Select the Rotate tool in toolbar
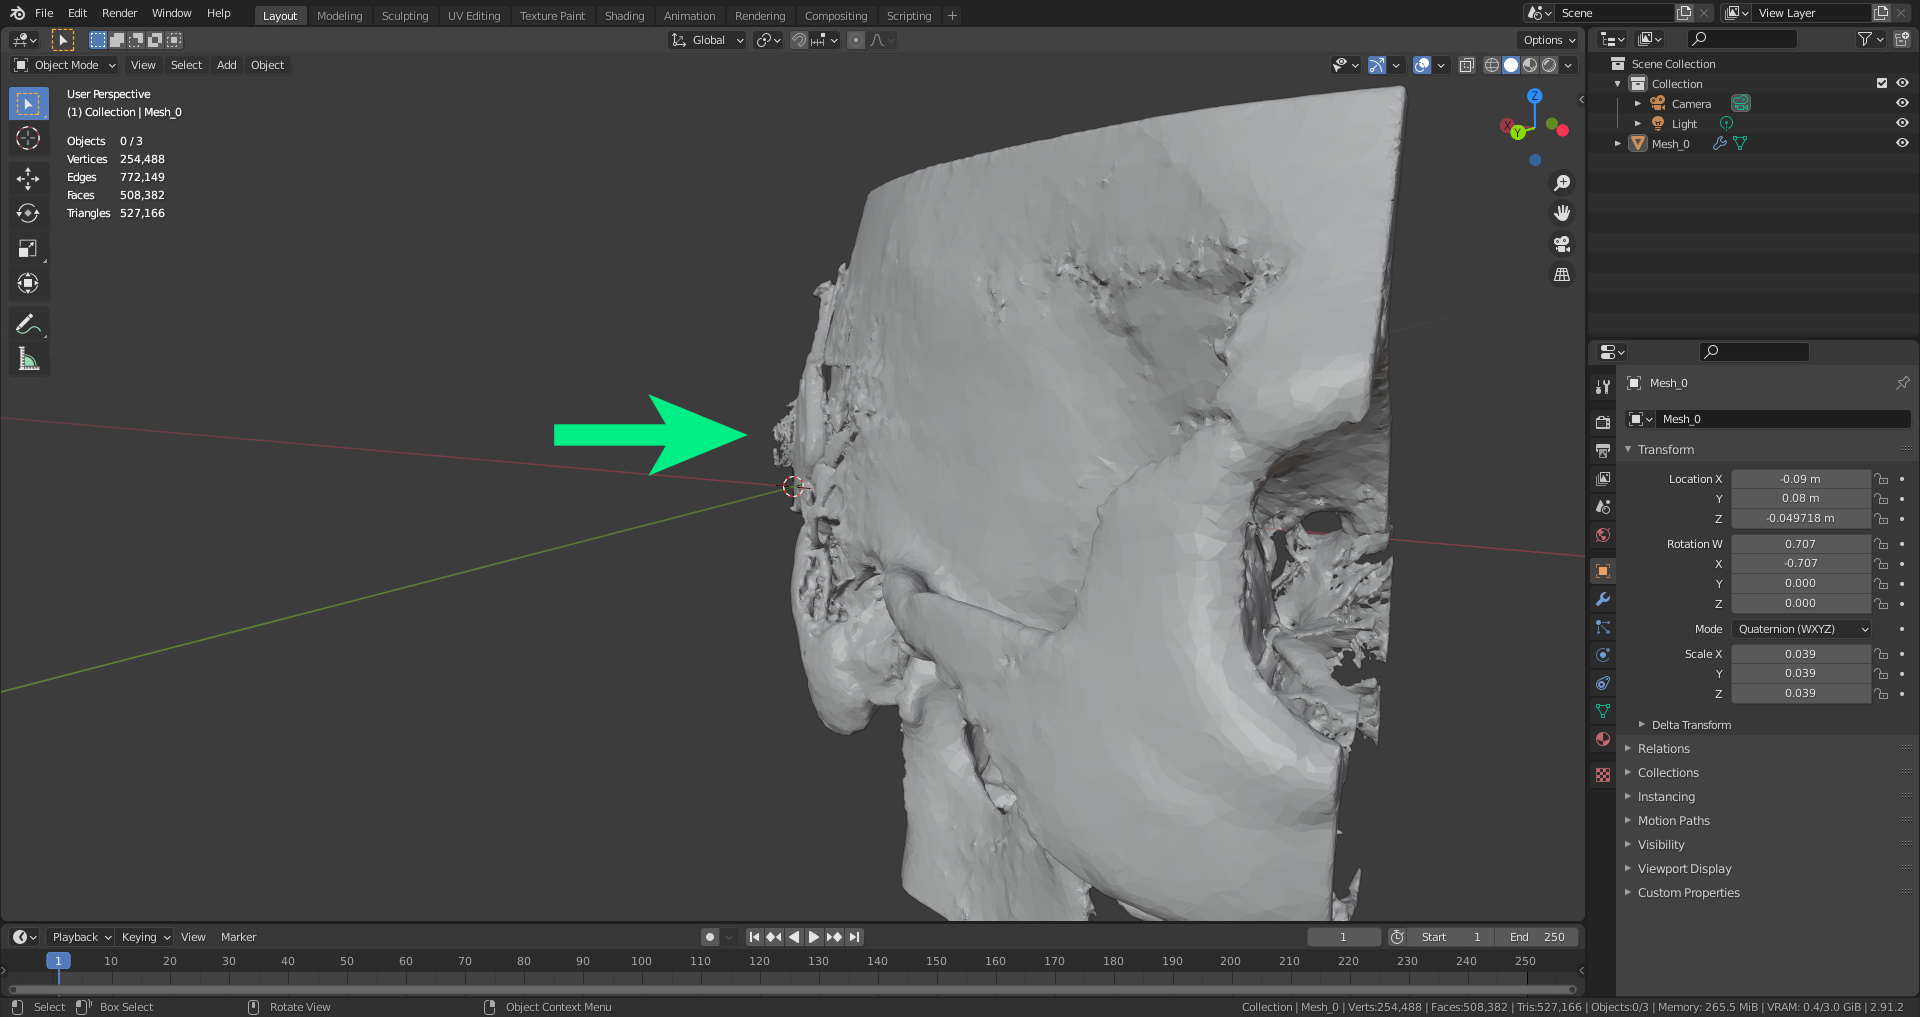This screenshot has height=1017, width=1920. tap(28, 213)
